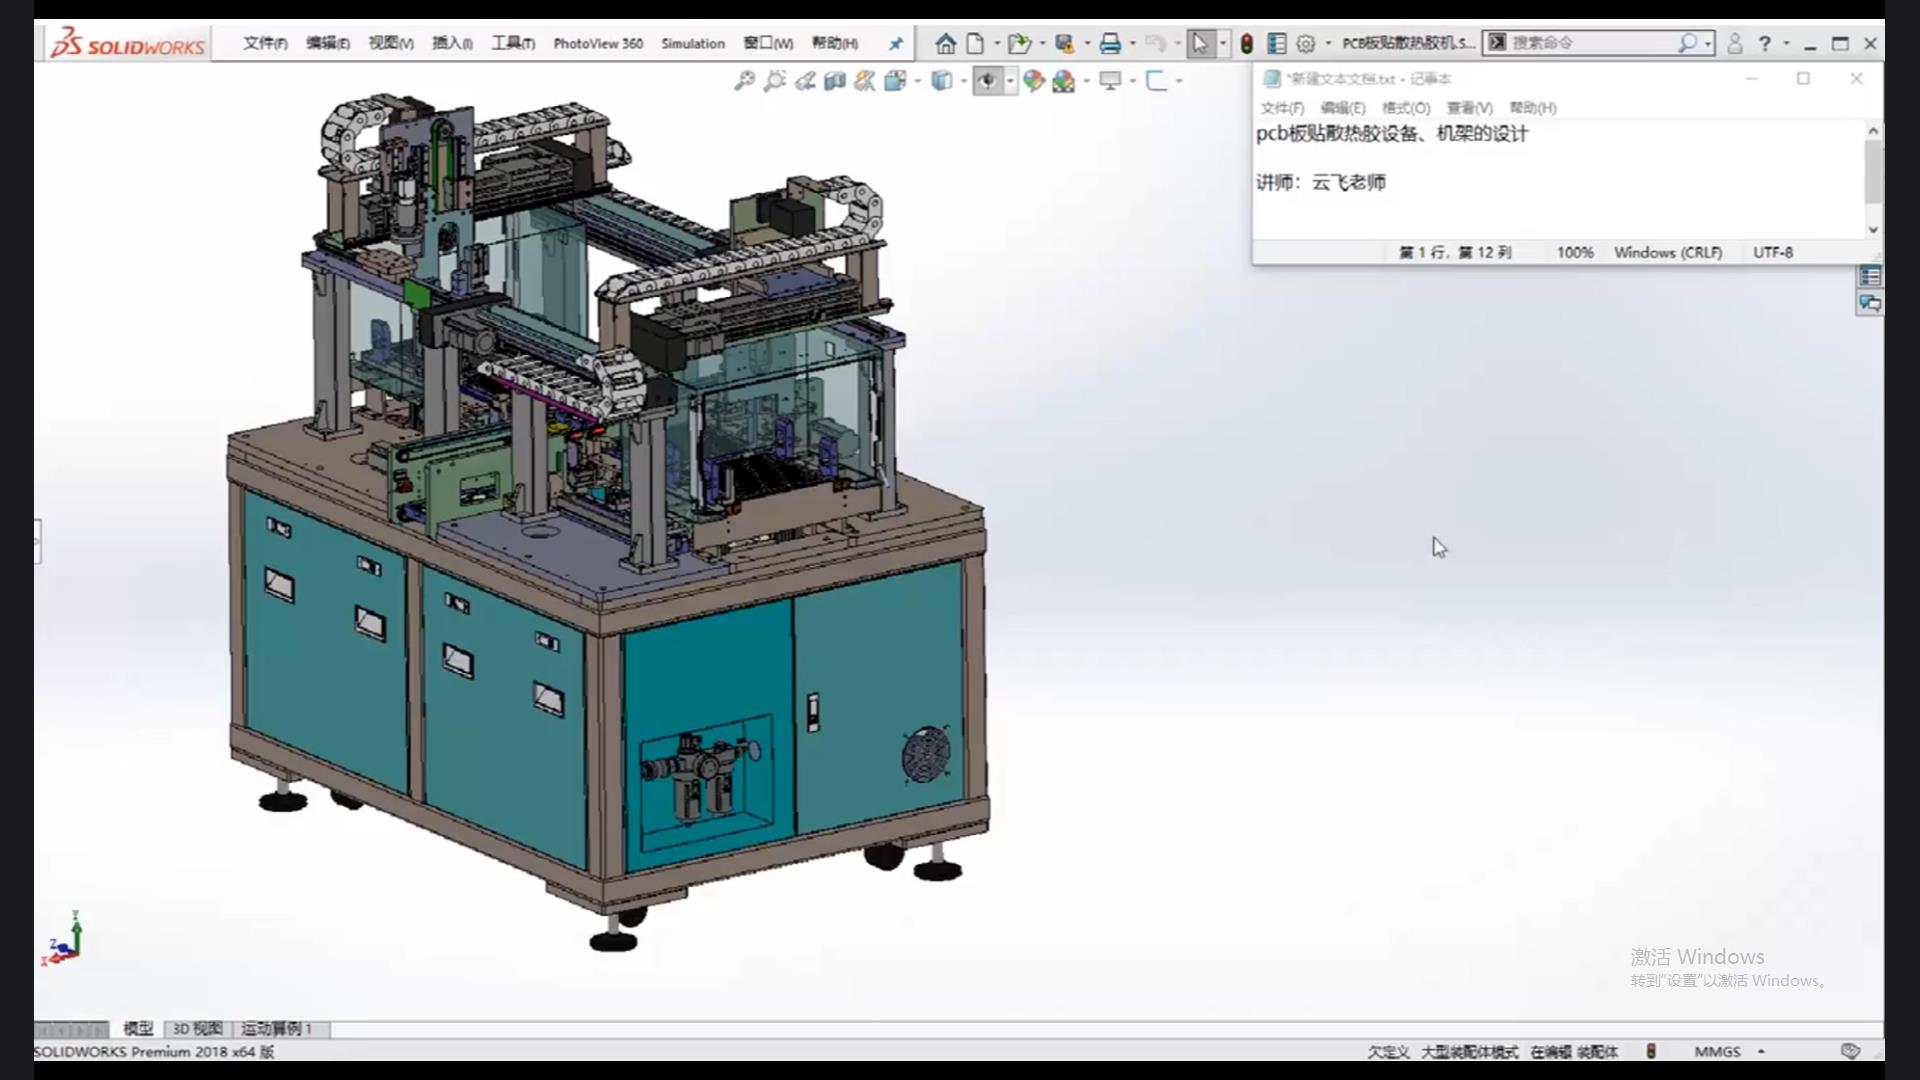Click Notepad scrollbar up arrow

click(1873, 131)
